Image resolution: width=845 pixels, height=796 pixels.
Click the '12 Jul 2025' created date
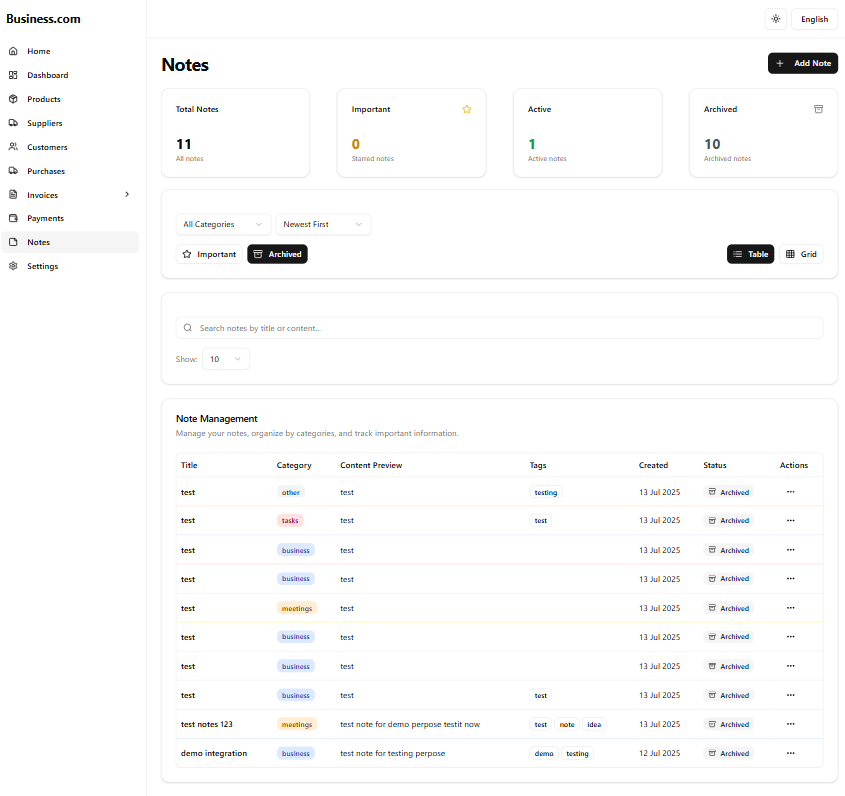(659, 753)
